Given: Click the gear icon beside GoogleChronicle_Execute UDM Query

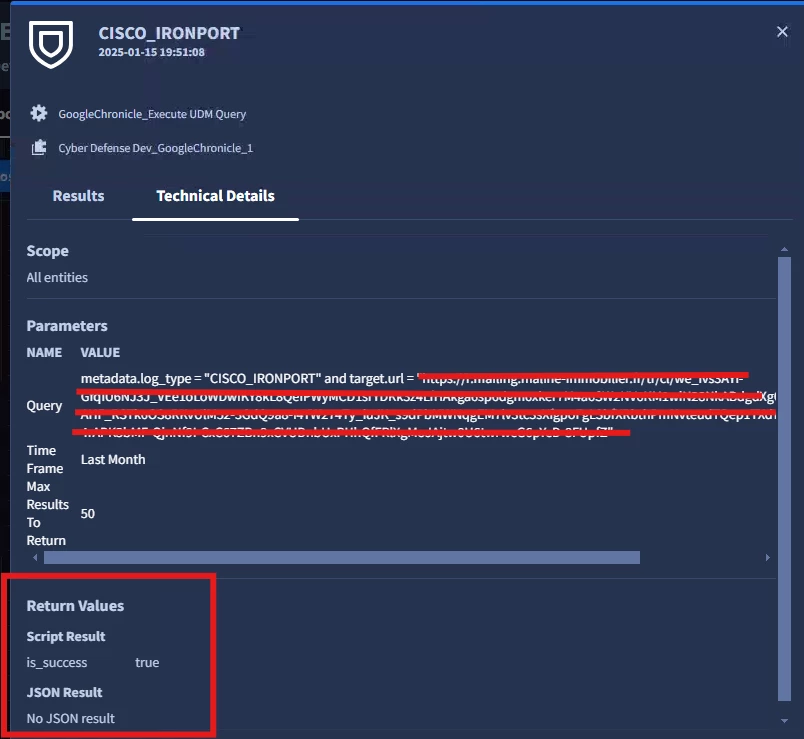Looking at the screenshot, I should [x=38, y=113].
